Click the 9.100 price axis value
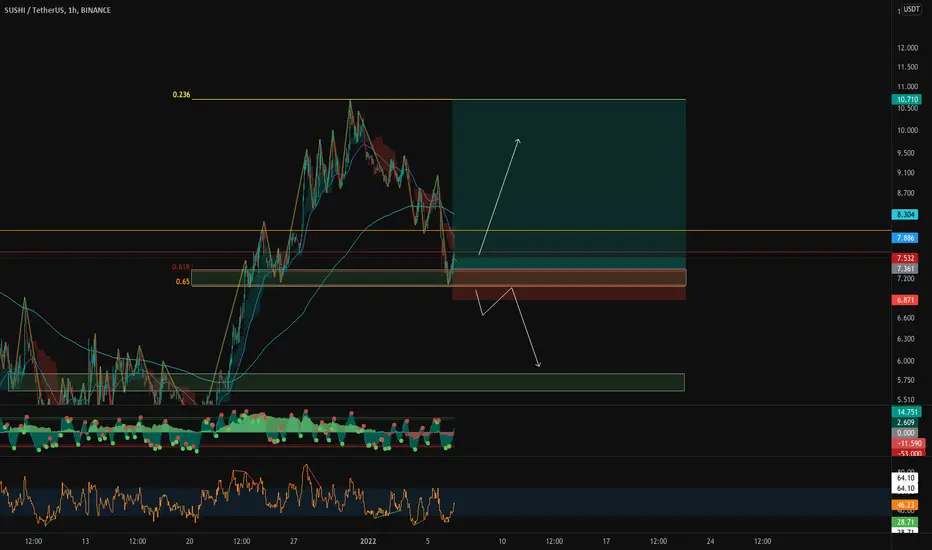The width and height of the screenshot is (932, 550). coord(906,173)
